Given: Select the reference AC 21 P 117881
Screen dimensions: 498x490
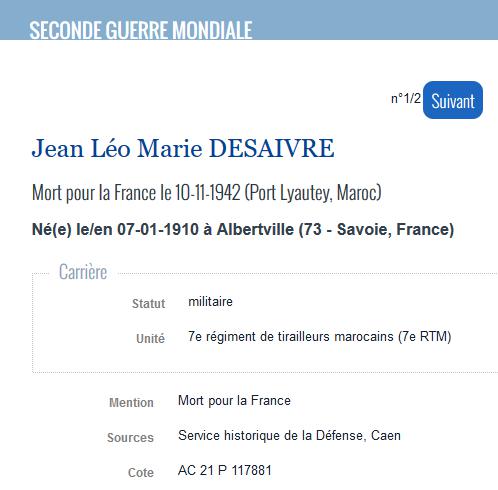Looking at the screenshot, I should [225, 470].
